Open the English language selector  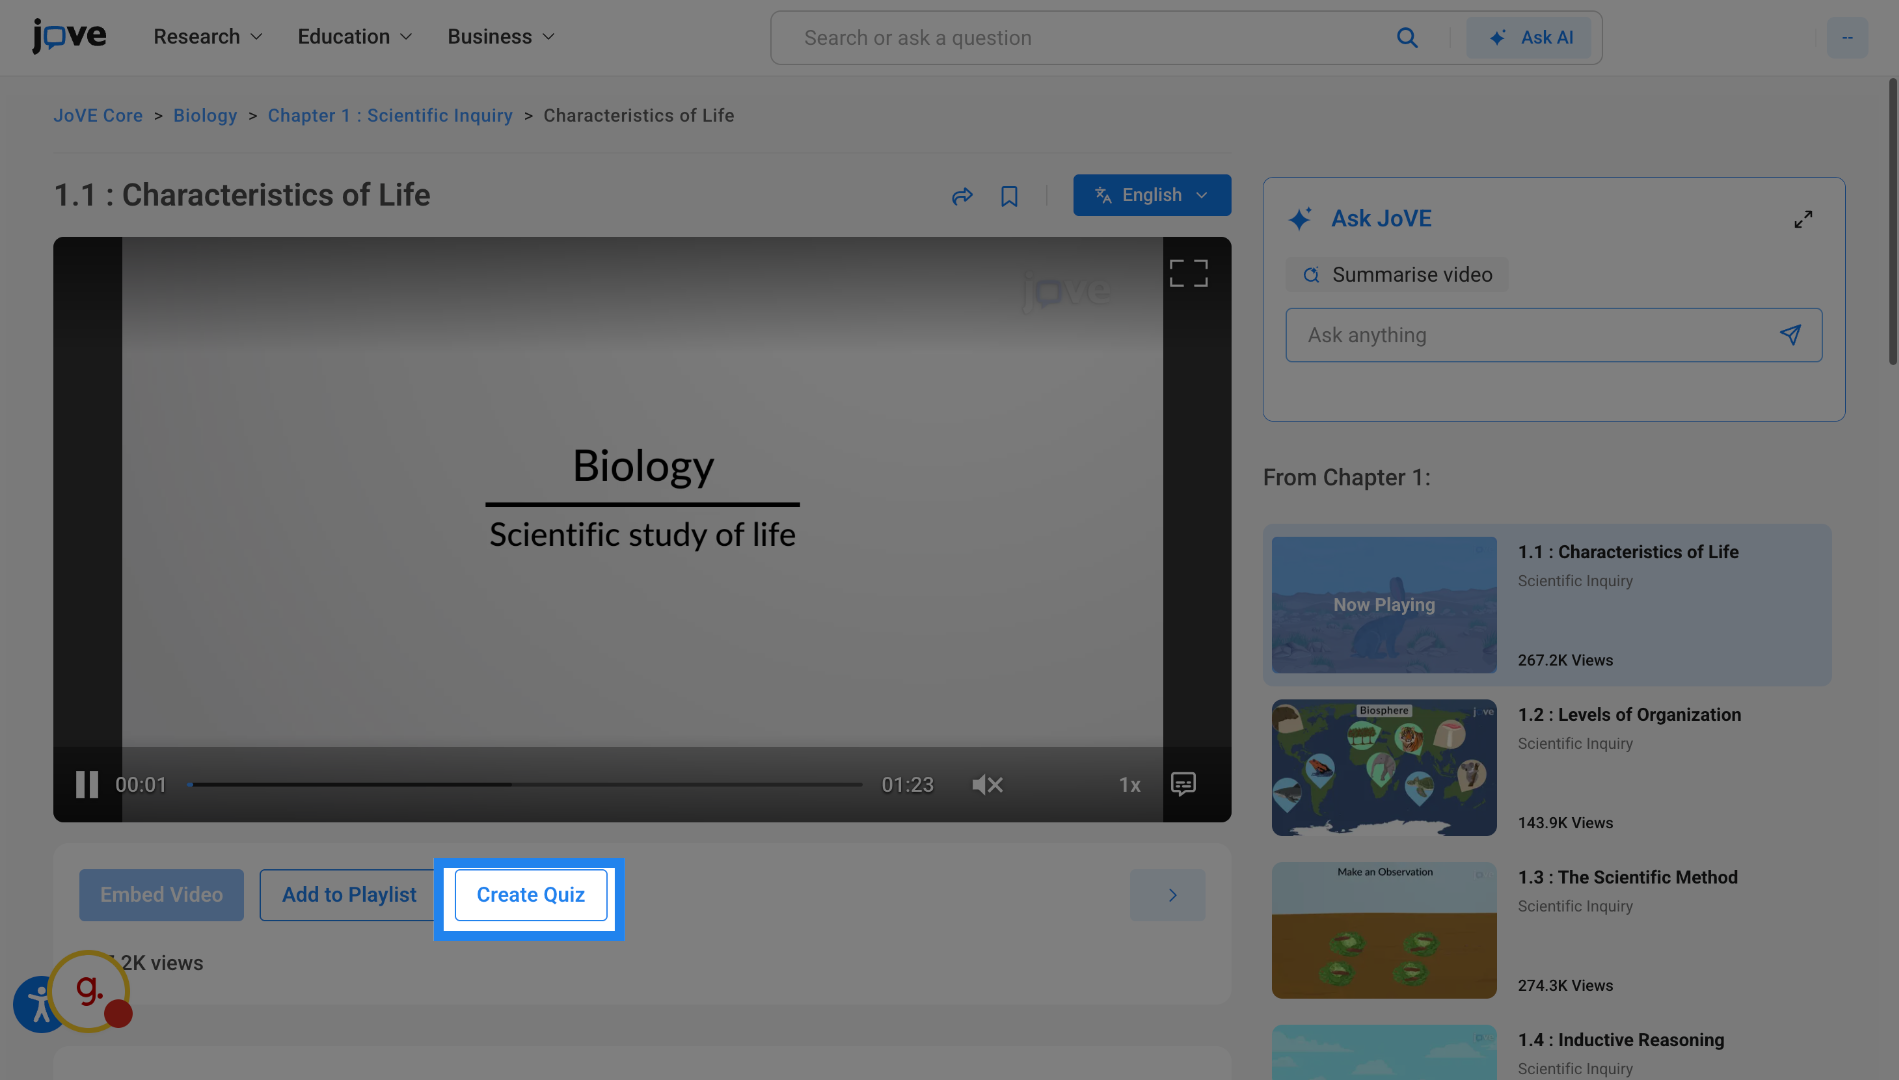(x=1151, y=194)
